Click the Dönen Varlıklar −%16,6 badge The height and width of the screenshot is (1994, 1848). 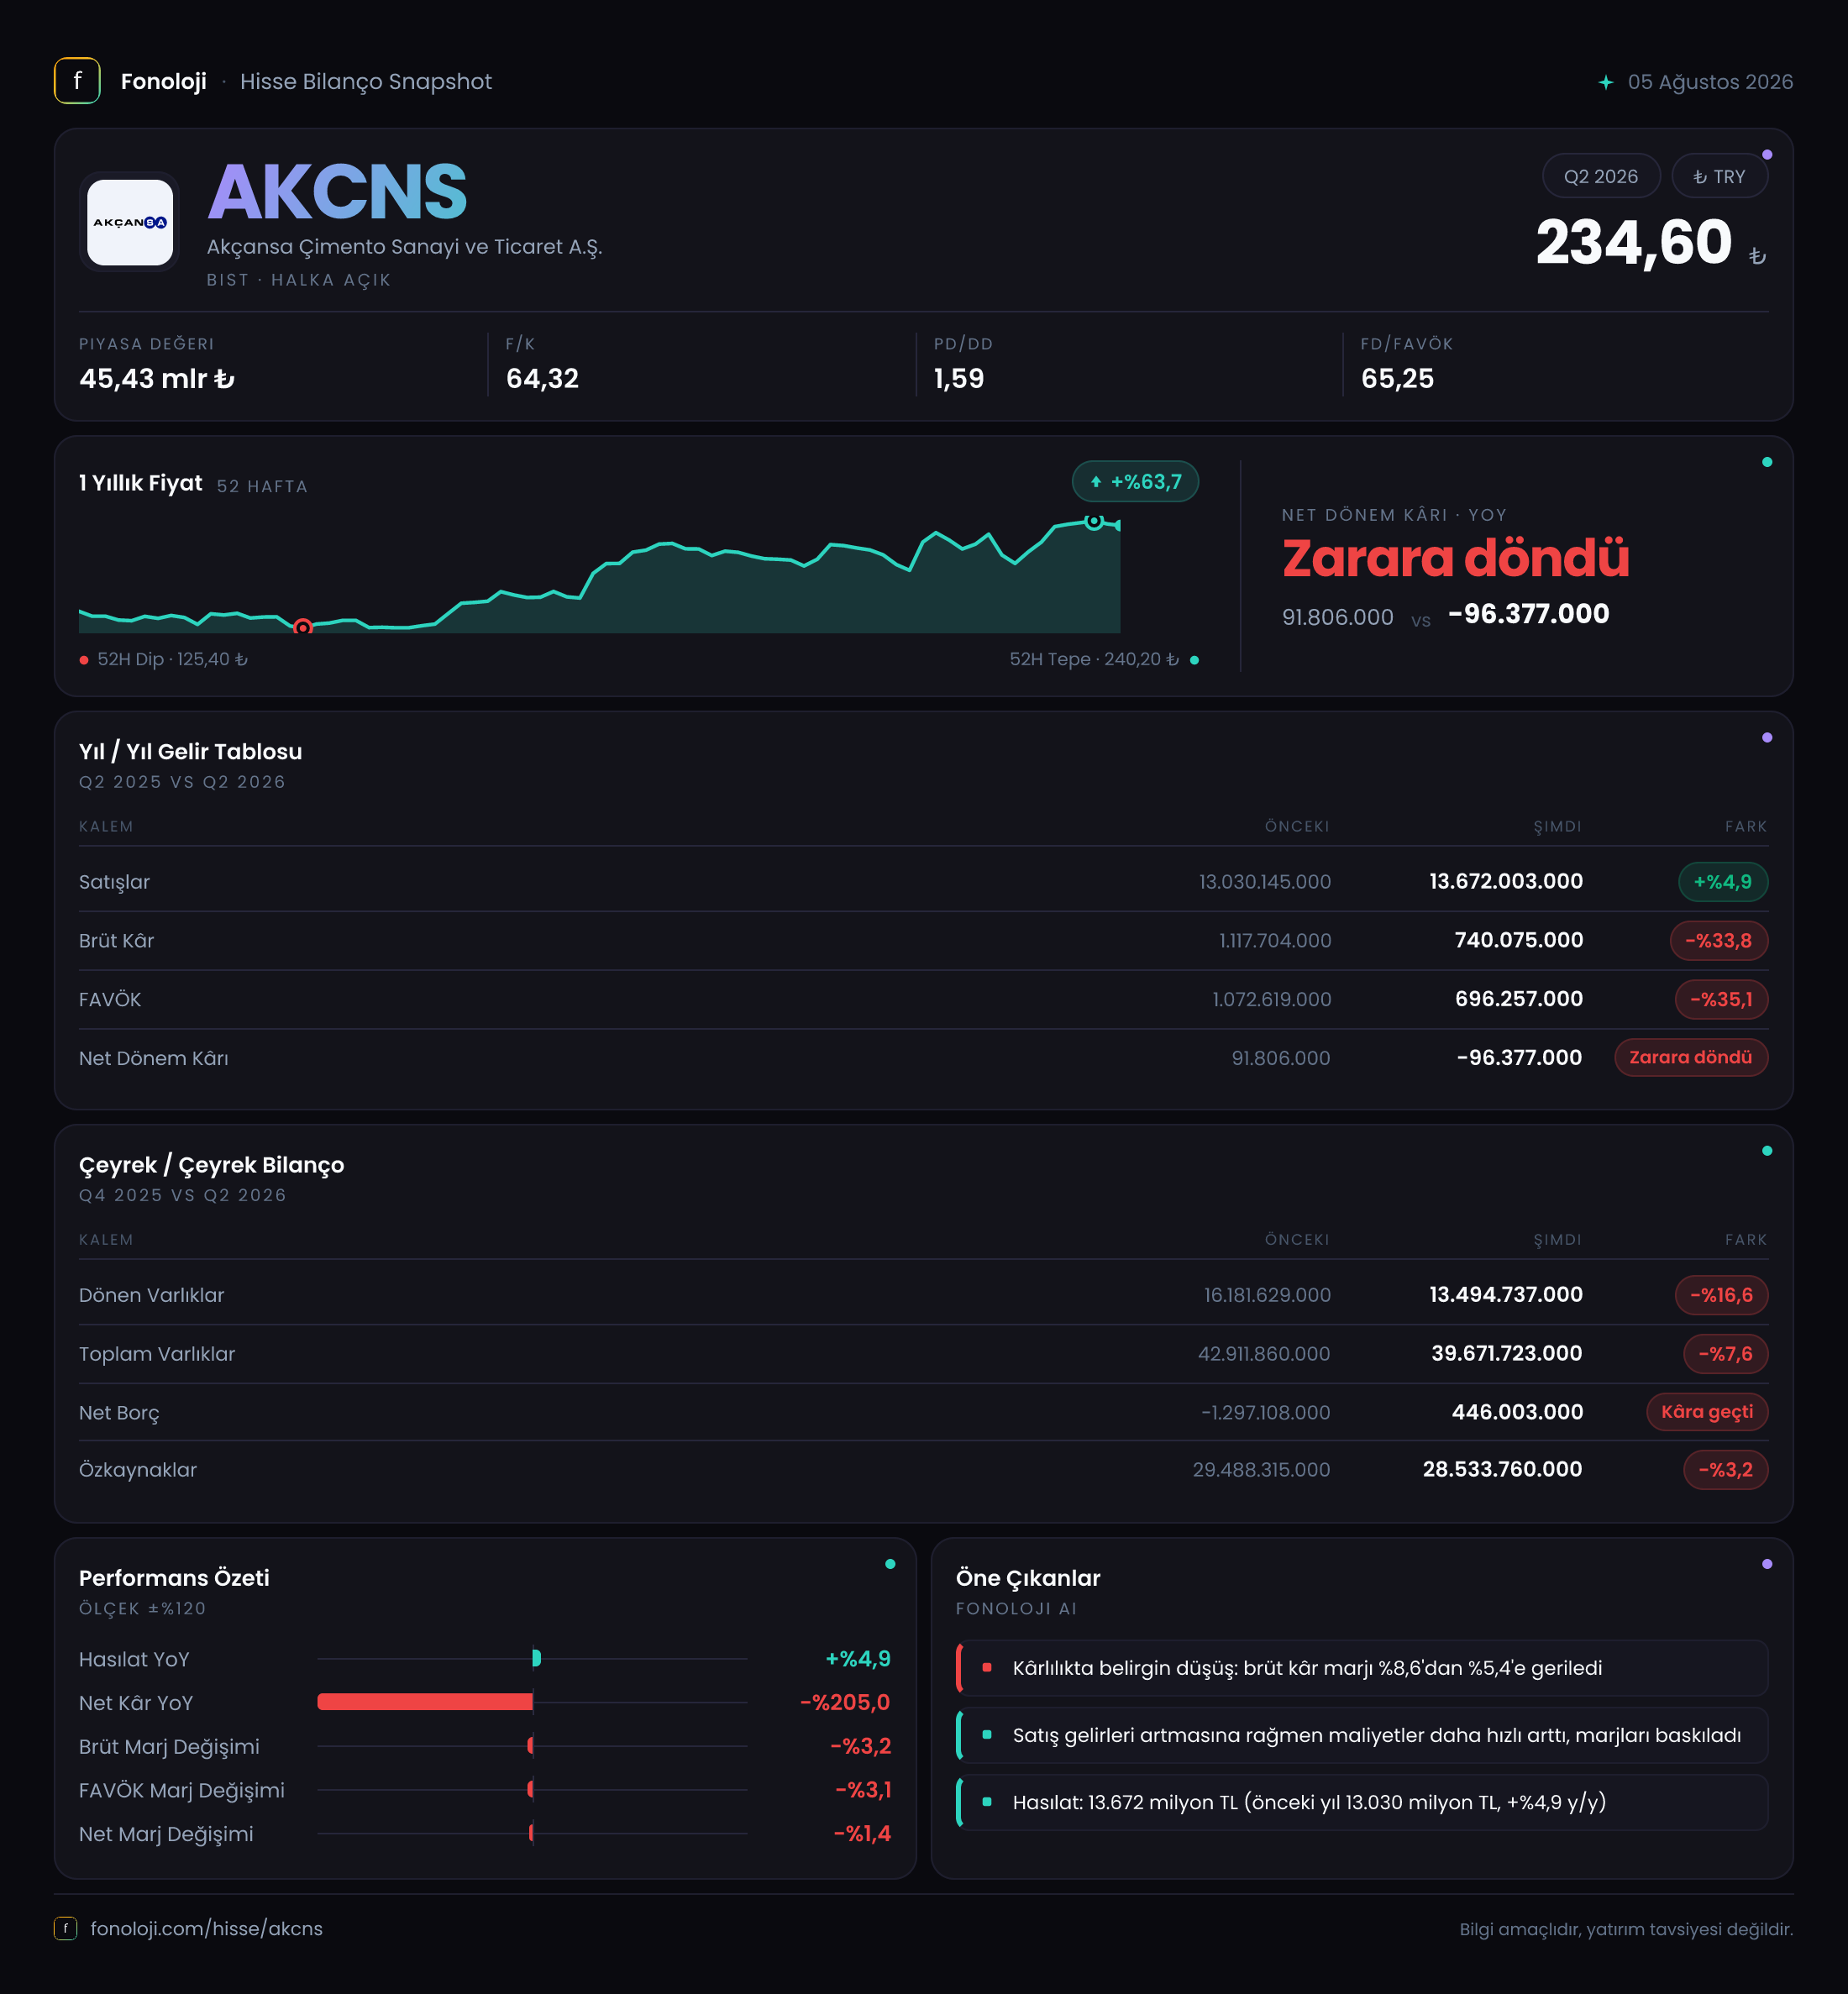pyautogui.click(x=1720, y=1295)
